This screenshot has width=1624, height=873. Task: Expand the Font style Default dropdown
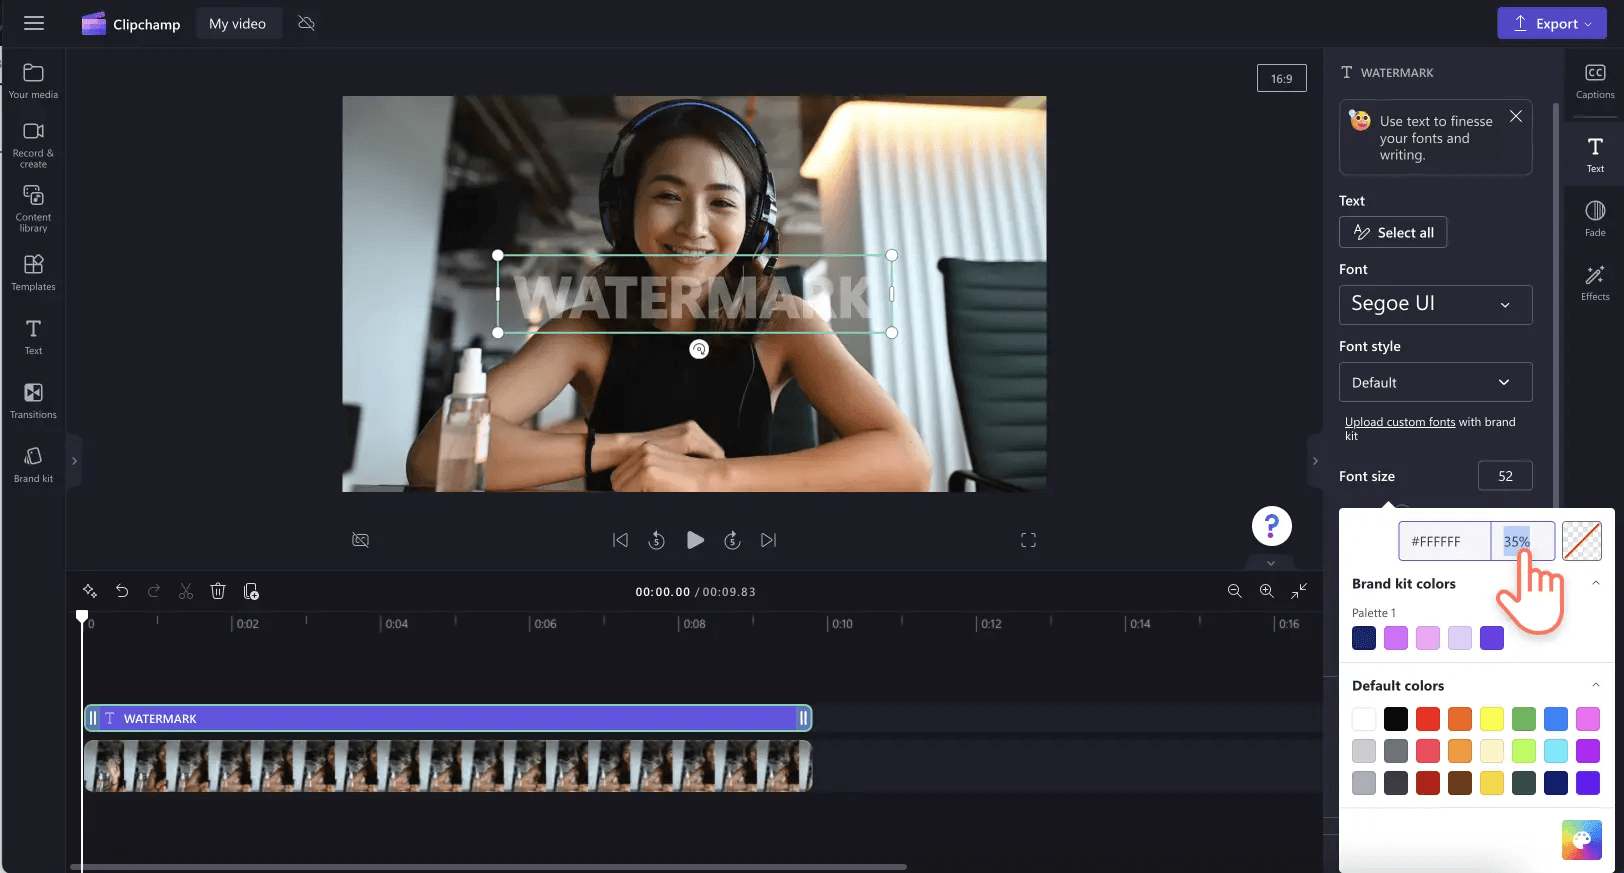pos(1435,382)
